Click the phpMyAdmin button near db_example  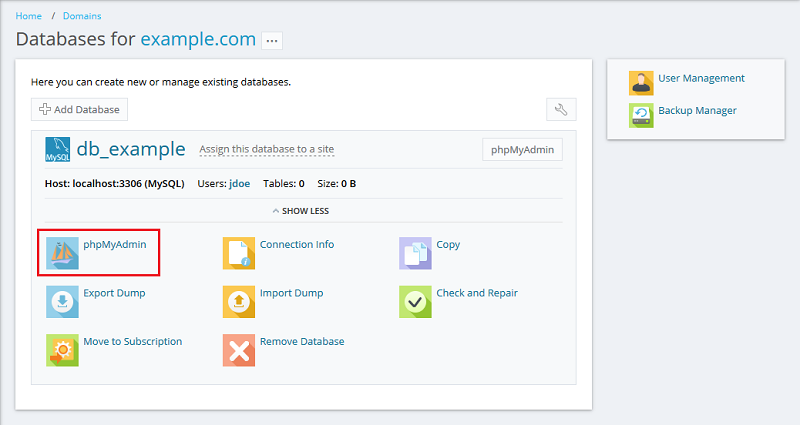pyautogui.click(x=522, y=149)
